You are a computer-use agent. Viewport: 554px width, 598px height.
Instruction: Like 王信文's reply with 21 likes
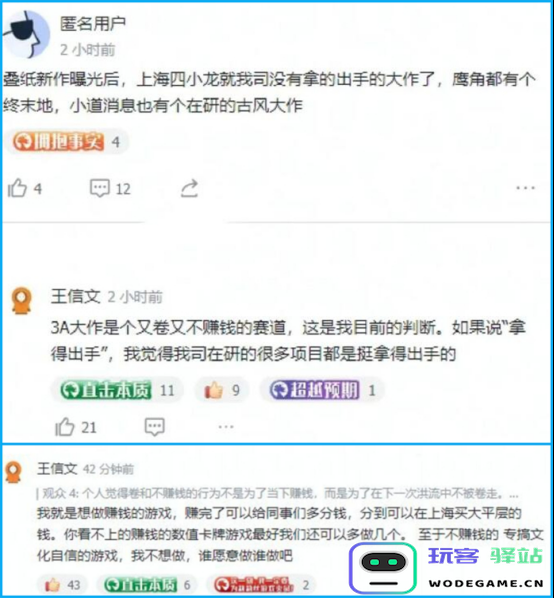(75, 427)
